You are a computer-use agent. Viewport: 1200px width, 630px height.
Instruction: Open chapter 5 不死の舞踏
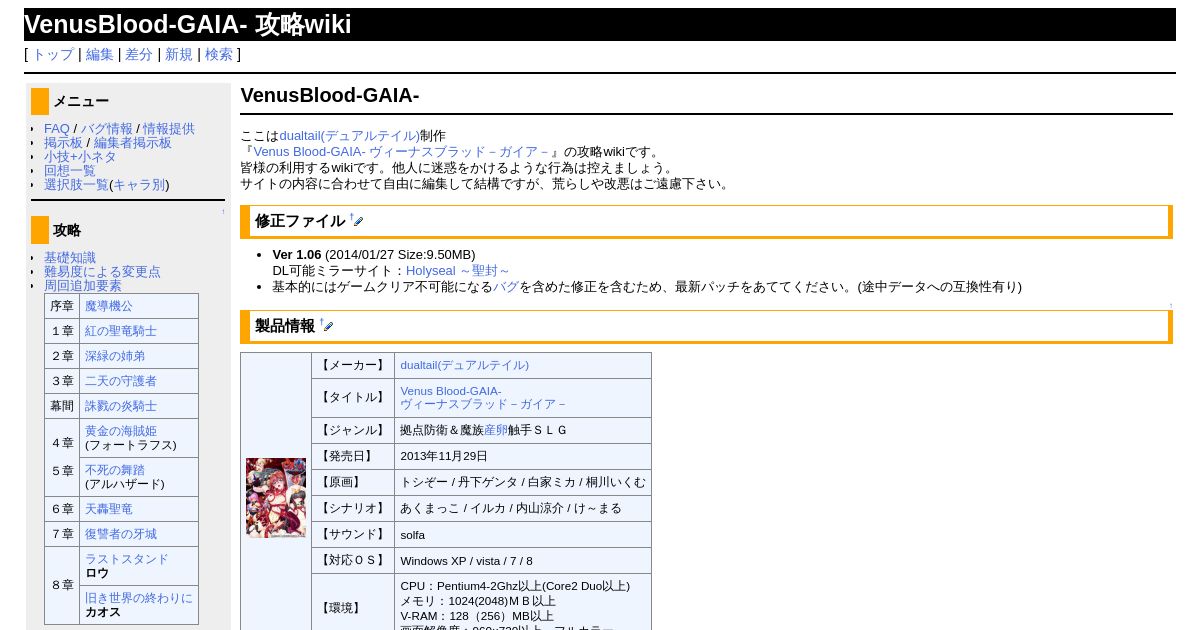(x=115, y=470)
